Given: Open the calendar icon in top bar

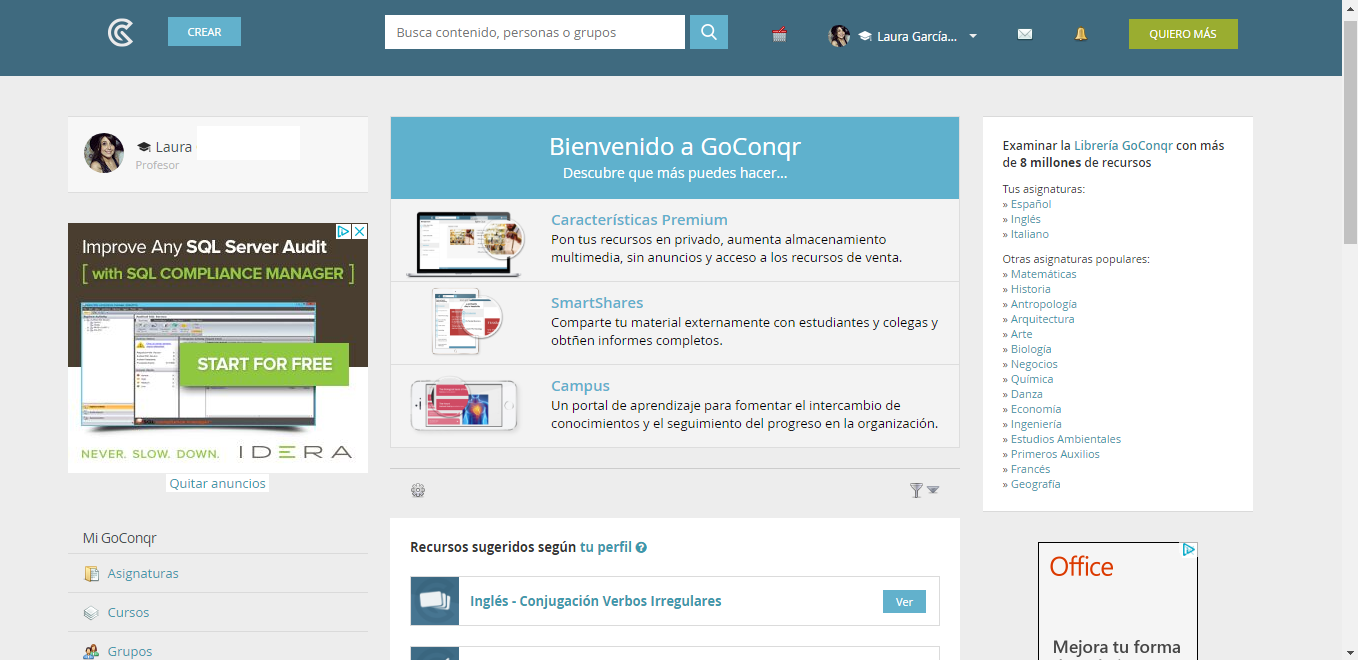Looking at the screenshot, I should tap(779, 33).
